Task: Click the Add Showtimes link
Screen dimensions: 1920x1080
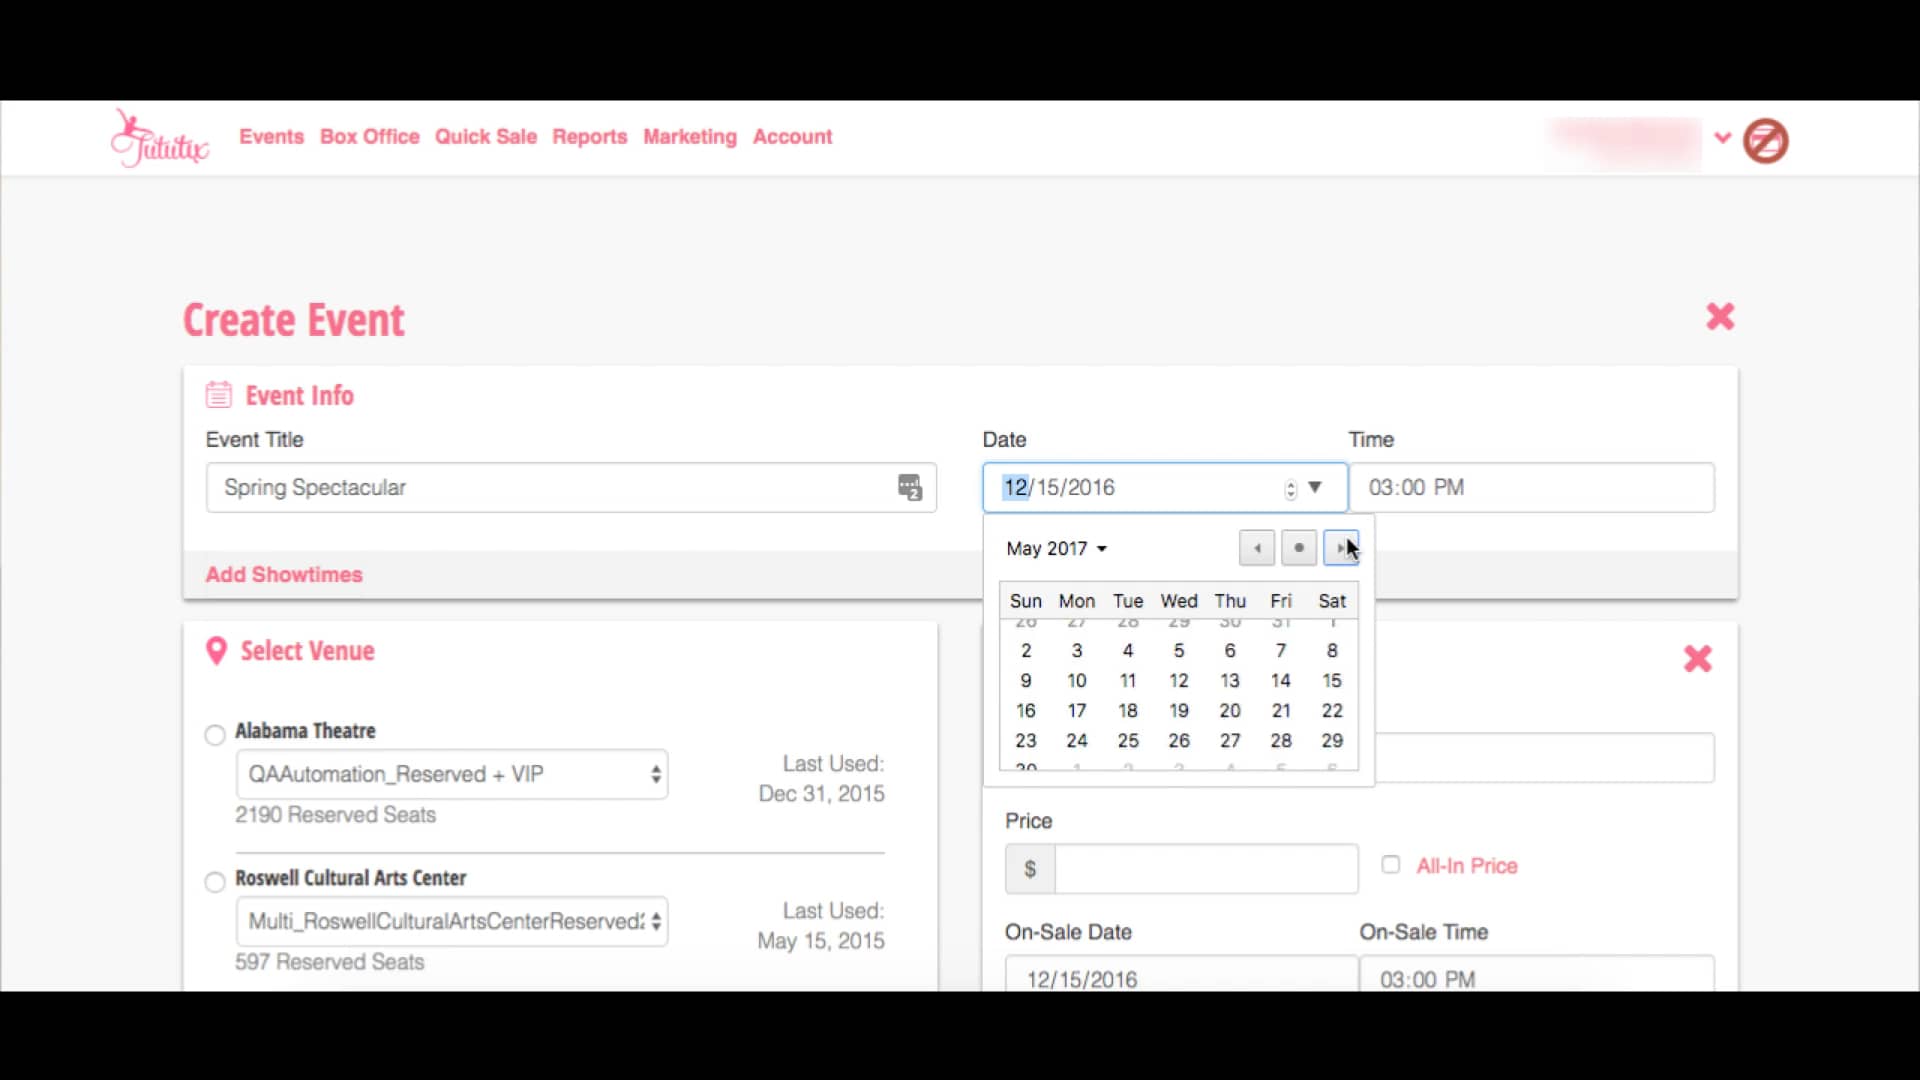Action: 284,574
